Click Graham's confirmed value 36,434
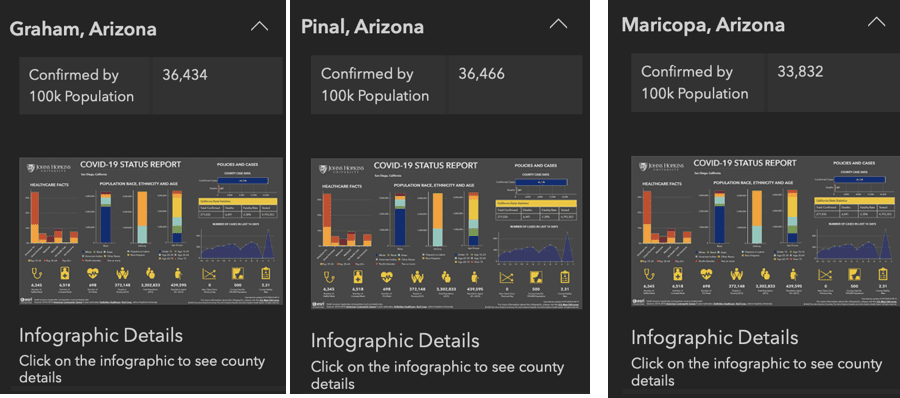The height and width of the screenshot is (398, 900). (185, 75)
